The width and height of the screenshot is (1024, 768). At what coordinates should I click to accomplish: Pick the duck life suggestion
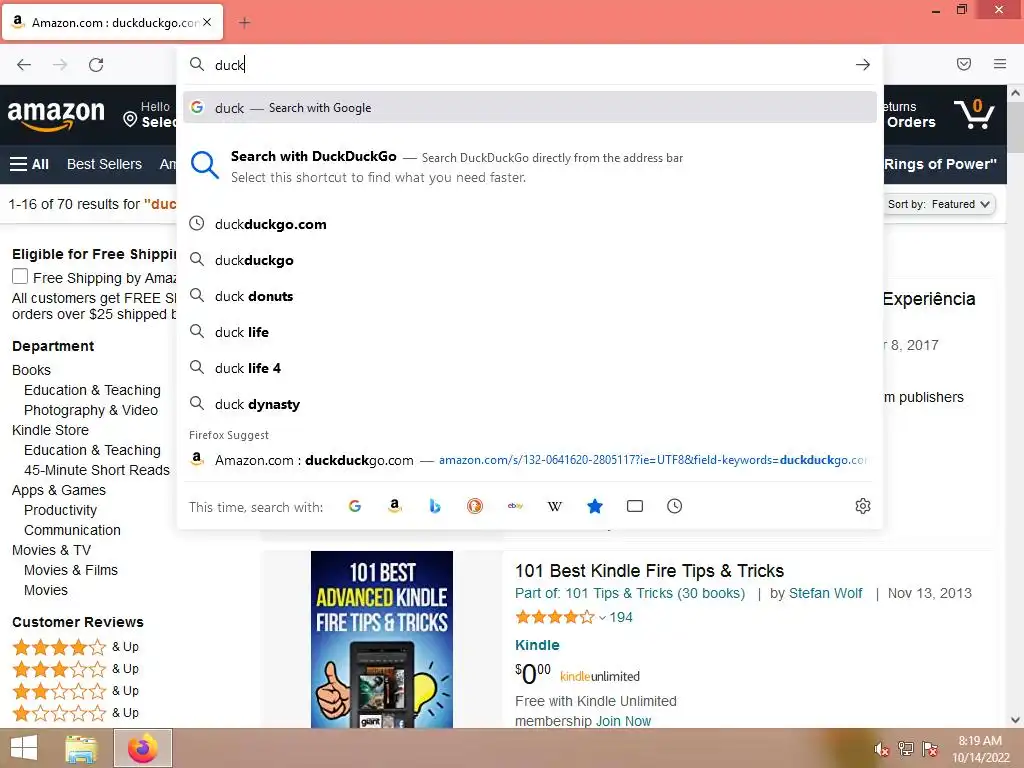(530, 332)
